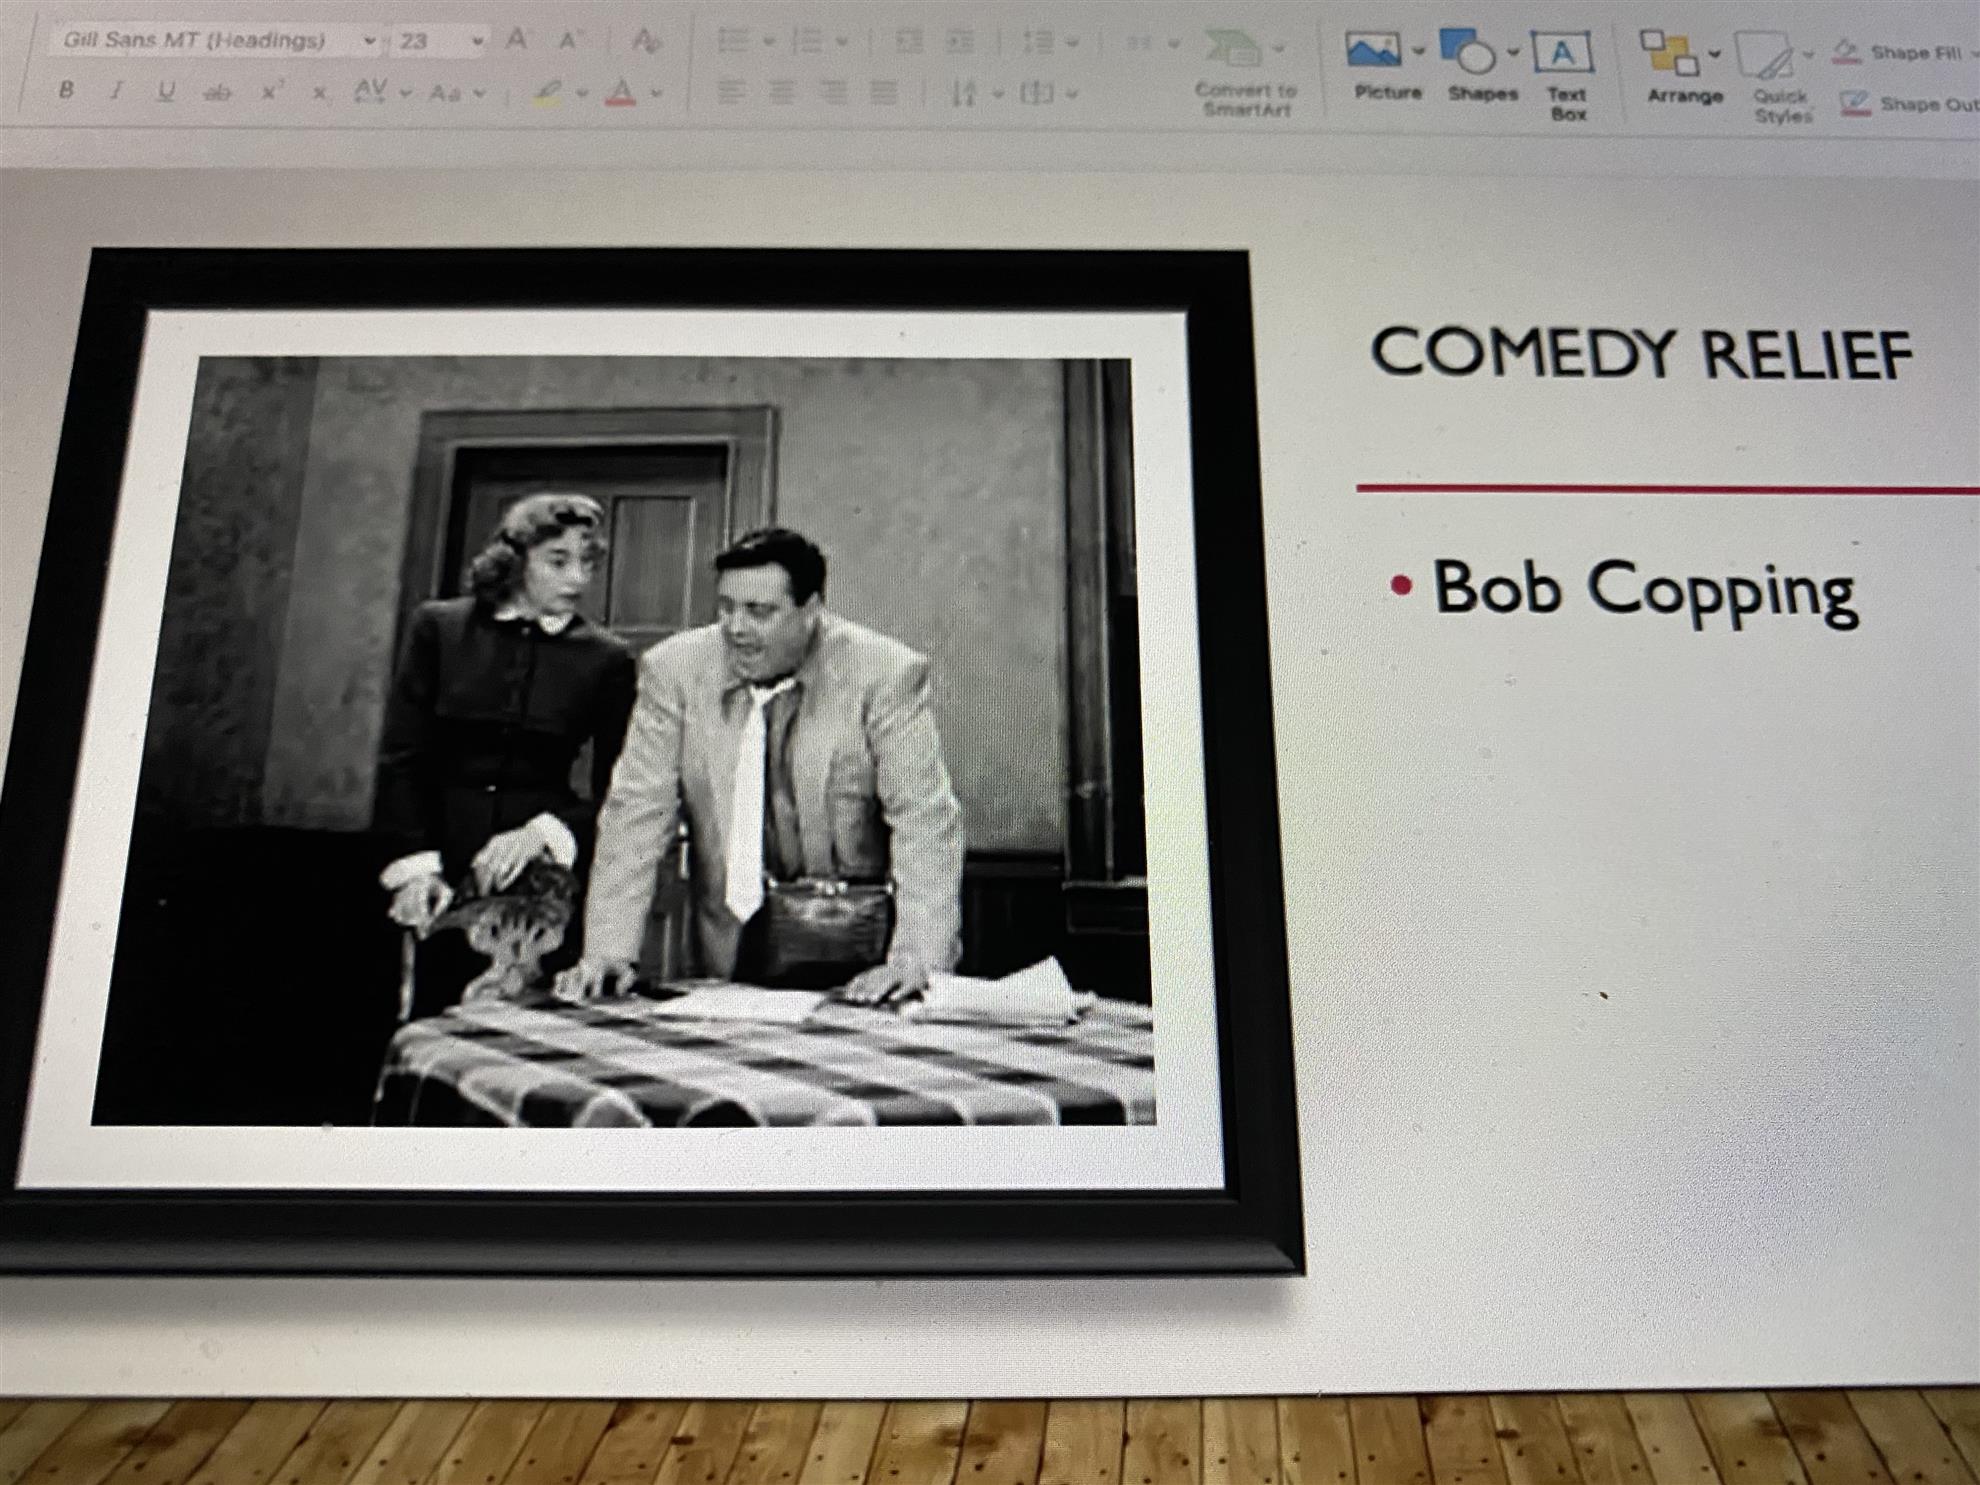Click Increase Font Size button
Viewport: 1980px width, 1485px height.
coord(516,40)
